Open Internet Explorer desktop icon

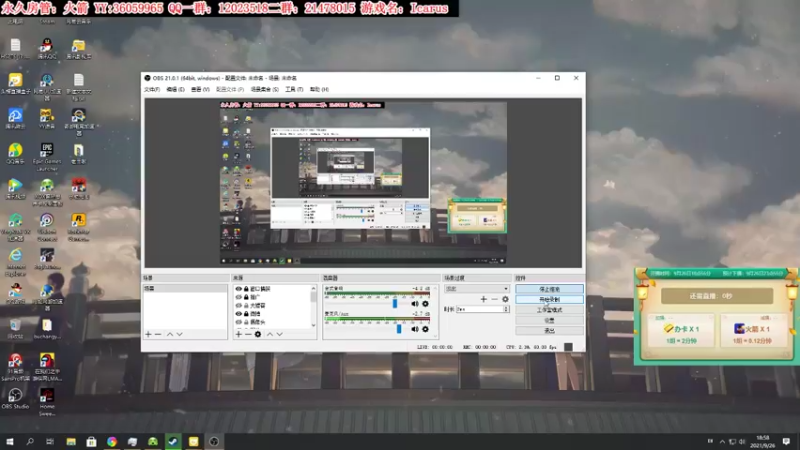tap(15, 262)
